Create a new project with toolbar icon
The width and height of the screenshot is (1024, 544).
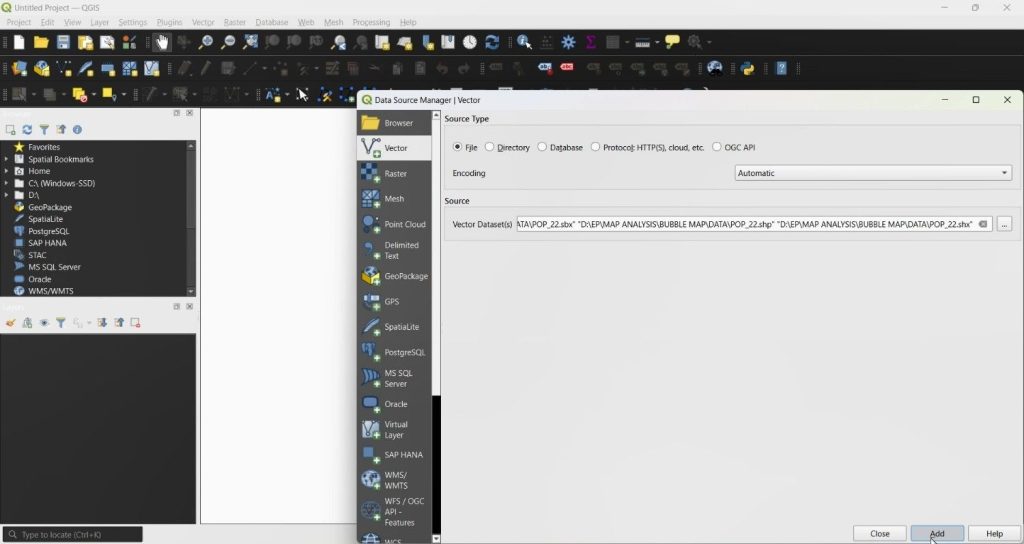(x=19, y=42)
